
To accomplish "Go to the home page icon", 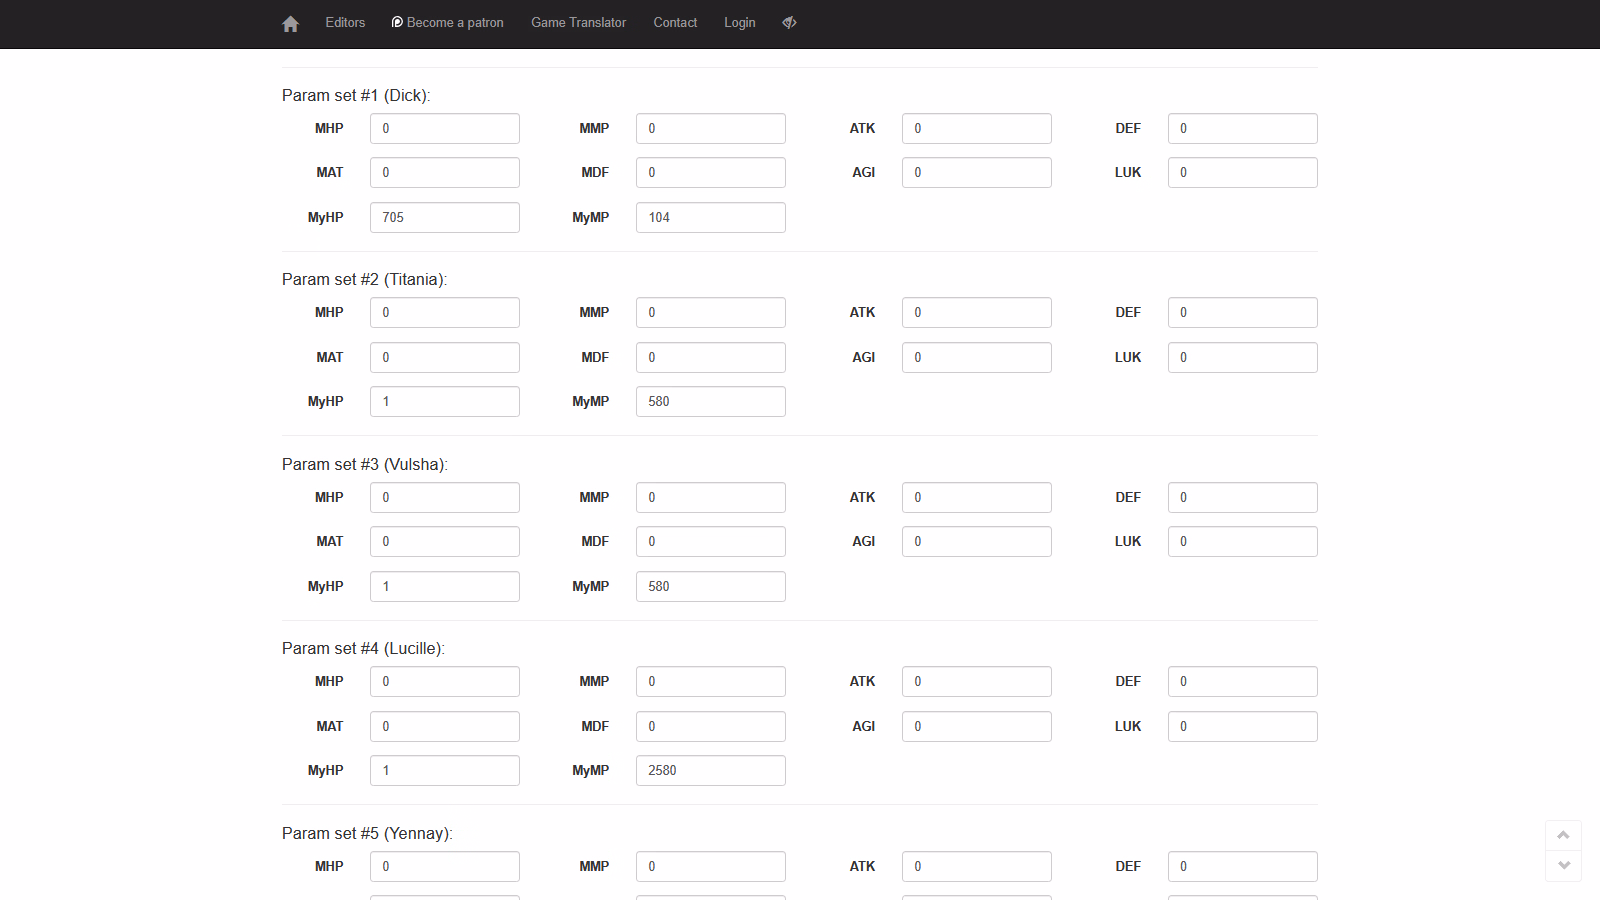I will tap(290, 23).
